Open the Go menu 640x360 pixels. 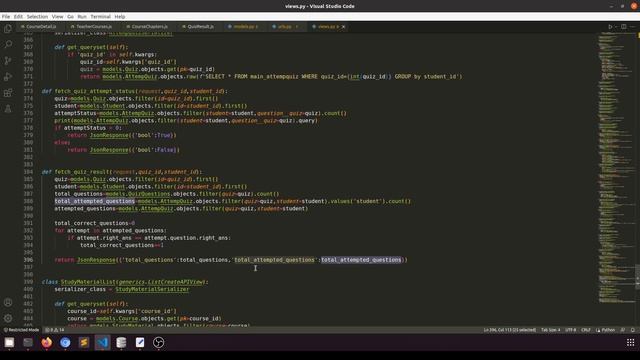tap(70, 17)
